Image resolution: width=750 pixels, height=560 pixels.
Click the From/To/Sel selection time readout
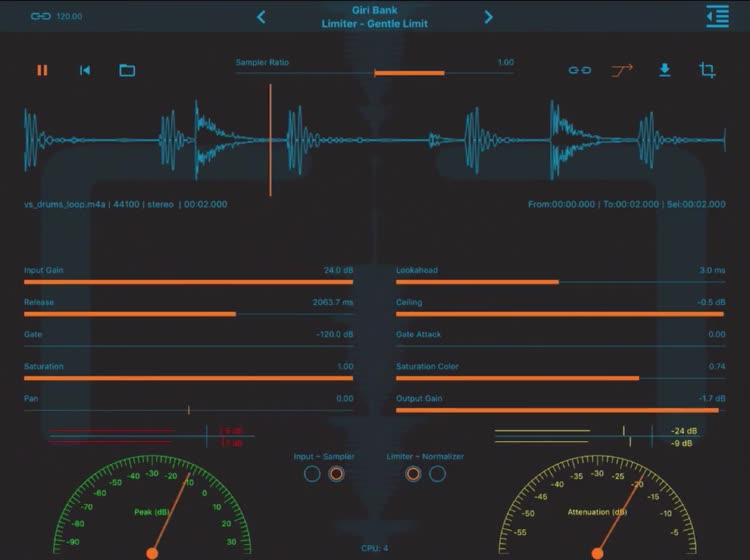(x=627, y=204)
